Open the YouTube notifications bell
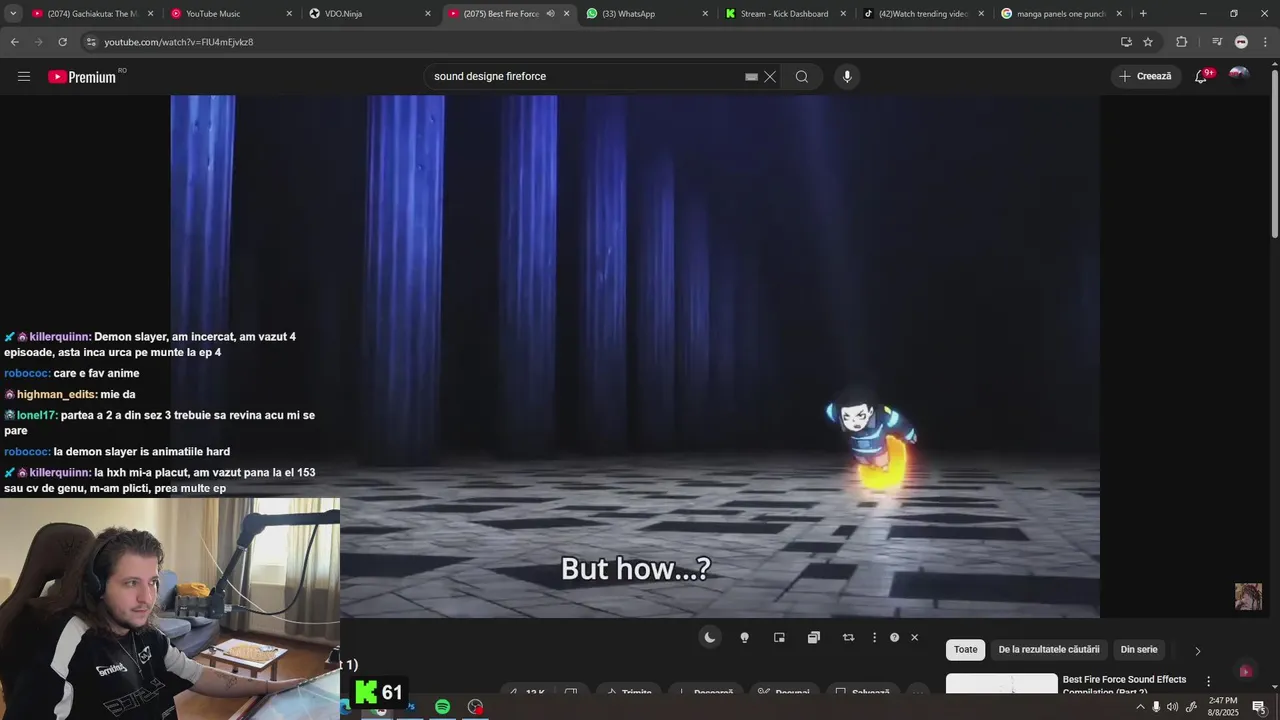Viewport: 1280px width, 720px height. tap(1202, 76)
